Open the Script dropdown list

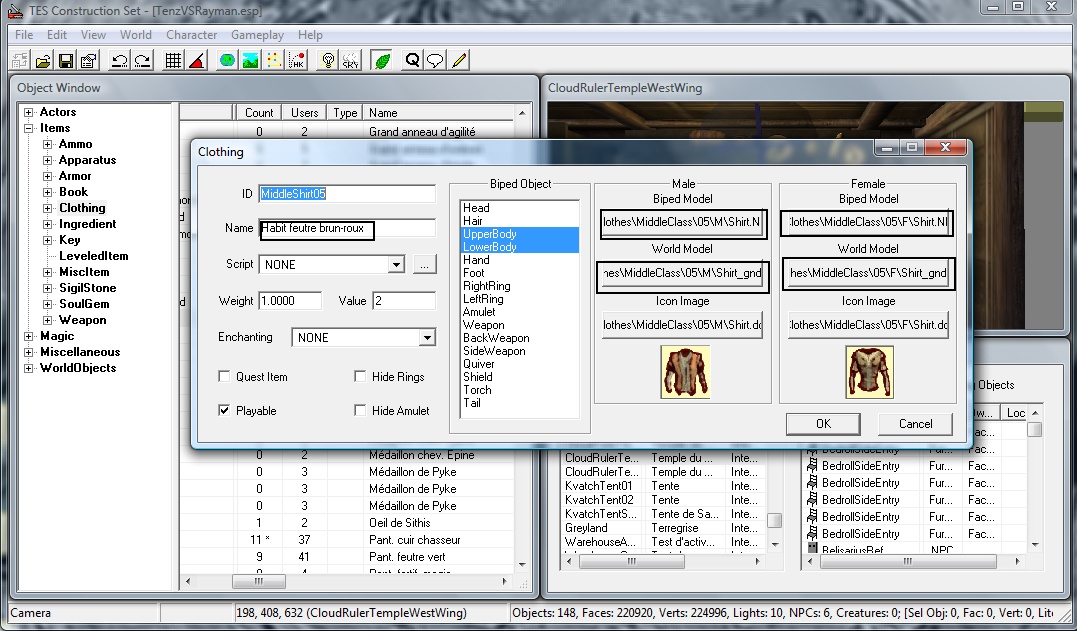click(x=396, y=265)
